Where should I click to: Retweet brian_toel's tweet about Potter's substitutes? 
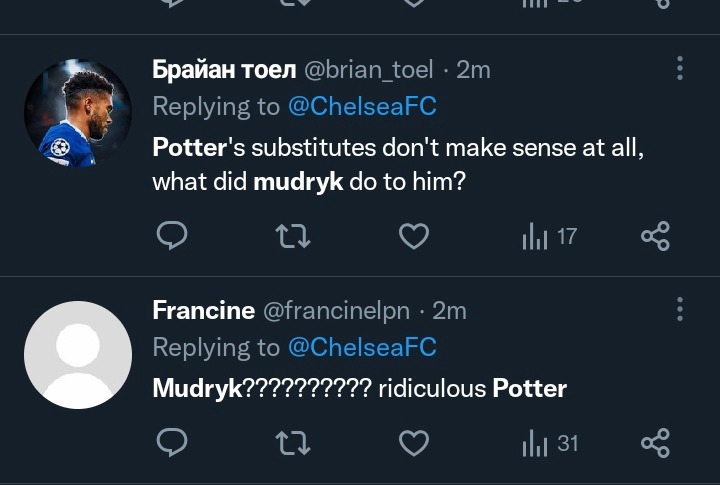tap(293, 236)
